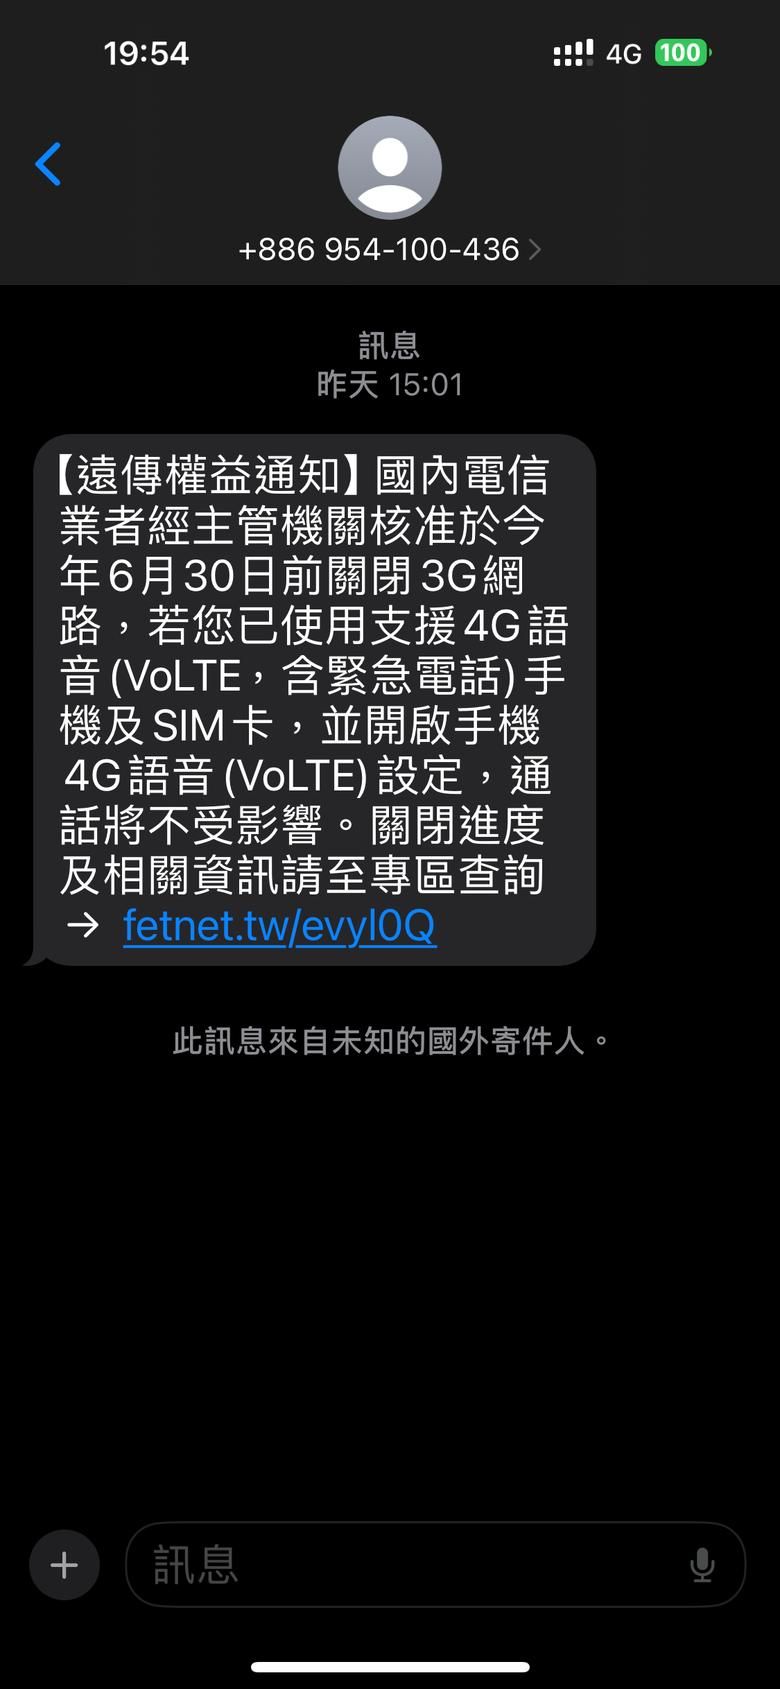Tap the plus attachments button
The width and height of the screenshot is (780, 1689).
click(64, 1565)
